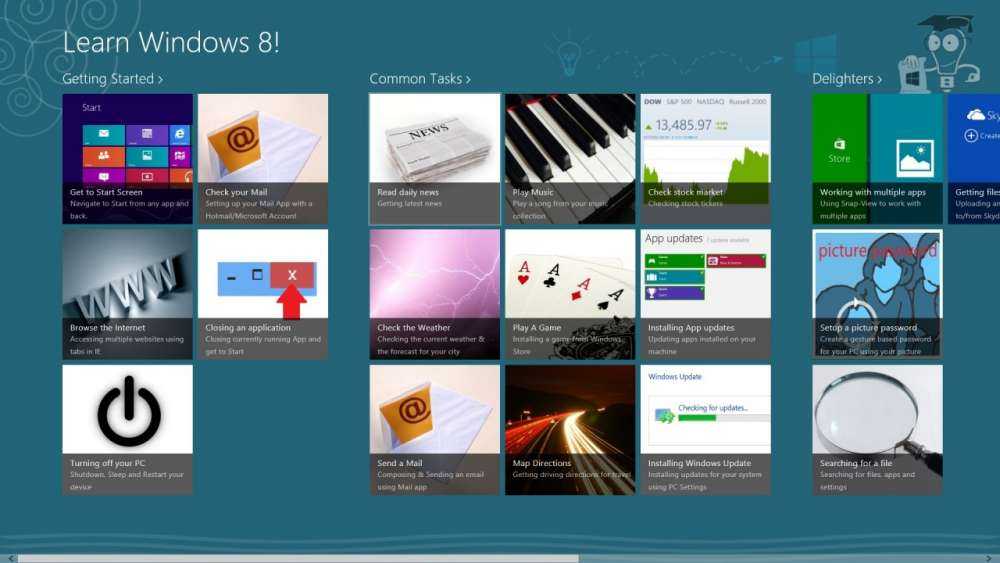Screen dimensions: 1000x563
Task: Open the Play A Game cards tile
Action: (x=570, y=295)
